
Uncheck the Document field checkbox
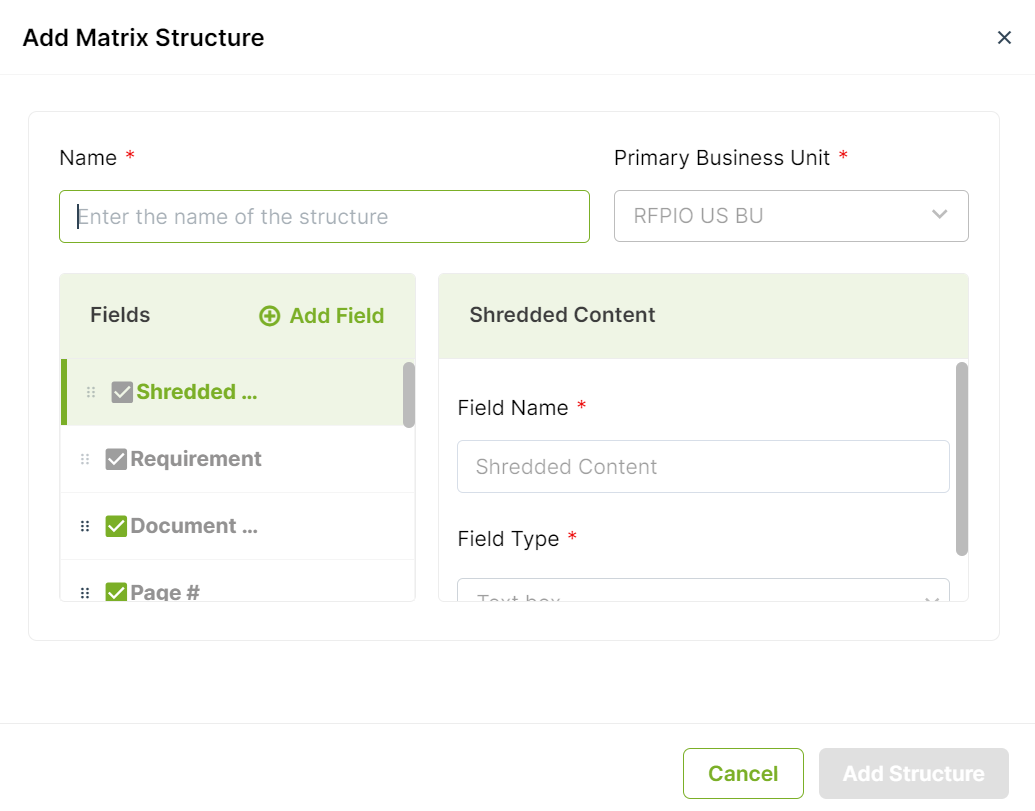tap(116, 526)
